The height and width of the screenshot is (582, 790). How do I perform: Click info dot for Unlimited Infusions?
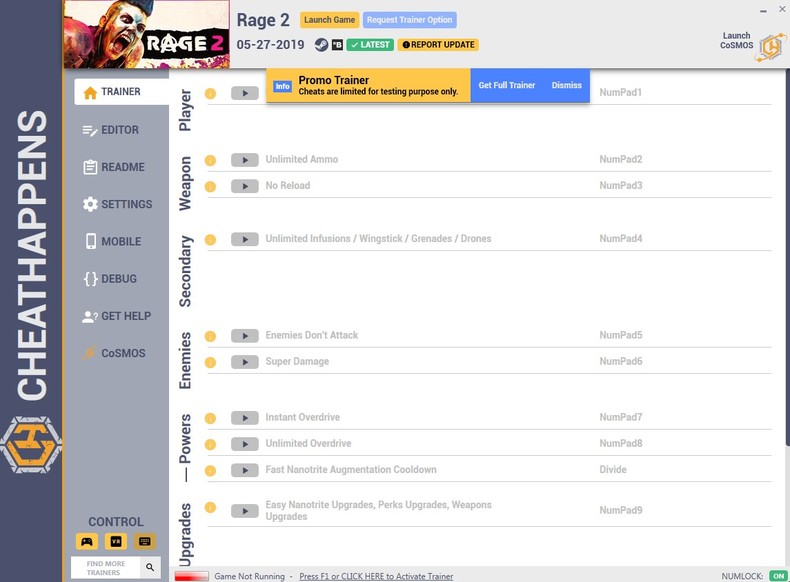coord(210,240)
